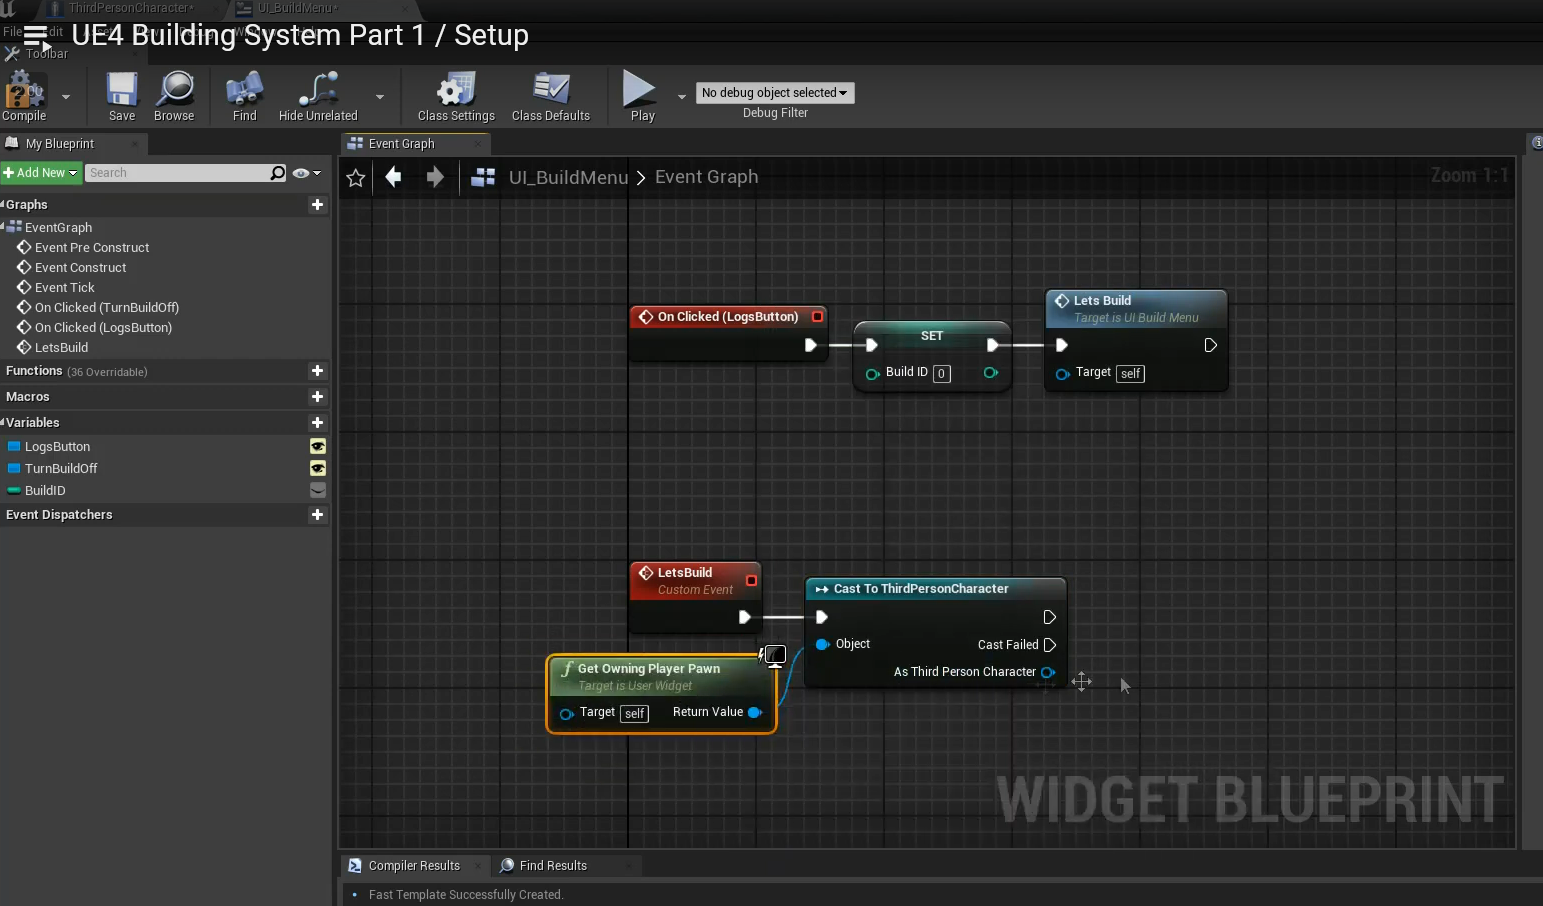Toggle LogsButton variable visibility eye
Screen dimensions: 1543x906
[x=318, y=447]
